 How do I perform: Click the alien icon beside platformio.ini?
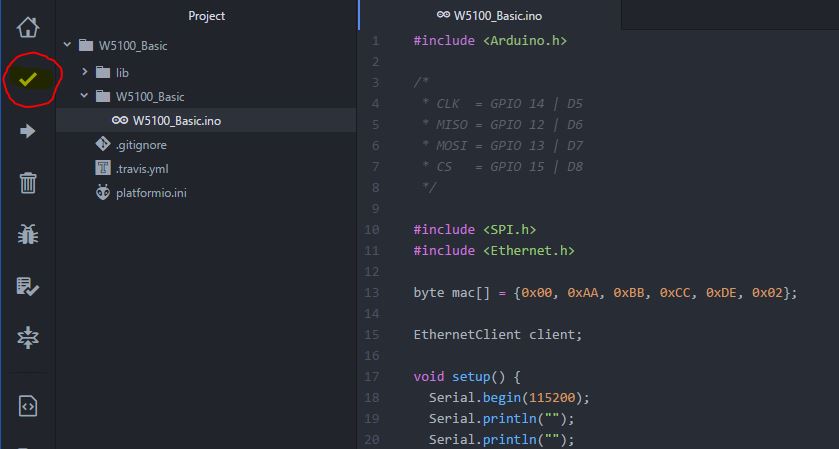pos(102,192)
